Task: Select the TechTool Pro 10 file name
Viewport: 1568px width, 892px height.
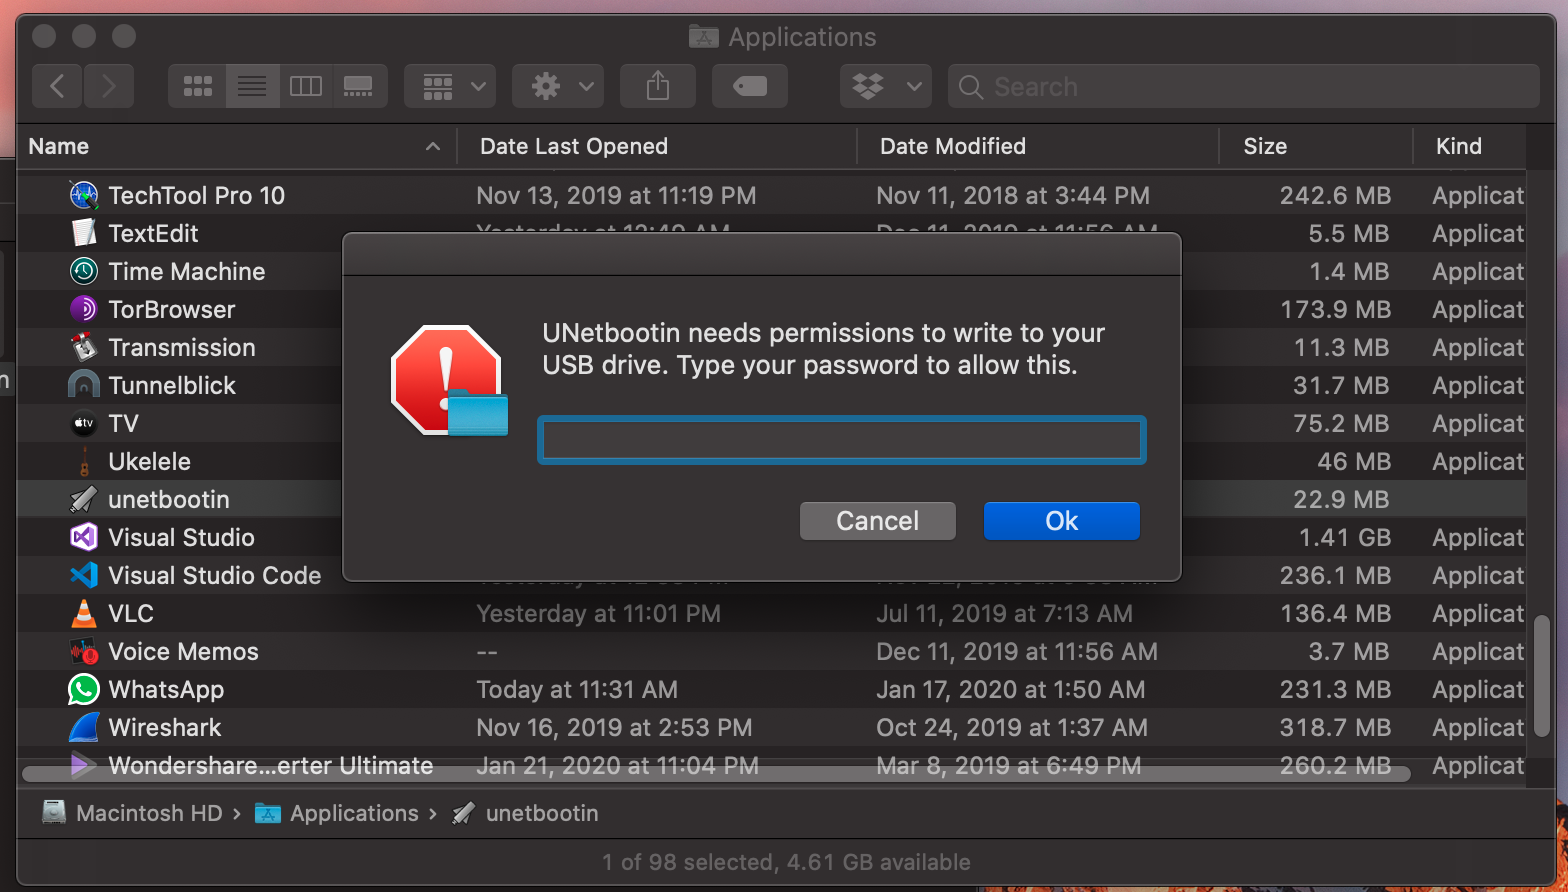Action: click(197, 195)
